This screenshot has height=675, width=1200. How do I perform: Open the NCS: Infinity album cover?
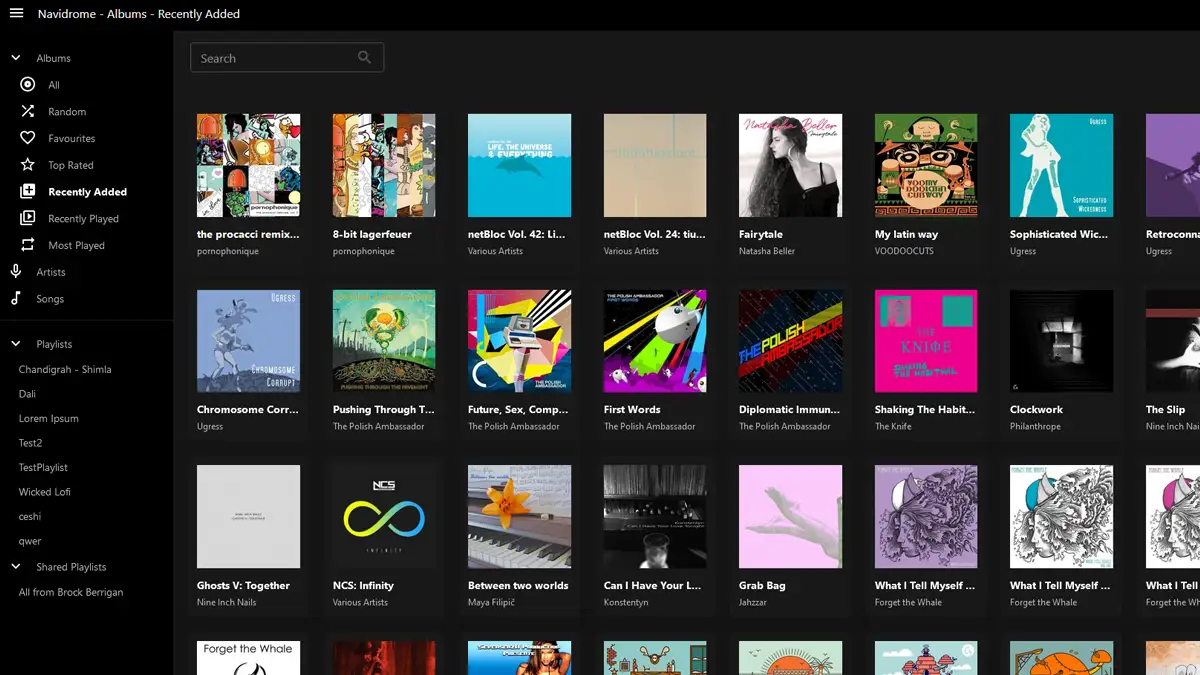[x=384, y=516]
